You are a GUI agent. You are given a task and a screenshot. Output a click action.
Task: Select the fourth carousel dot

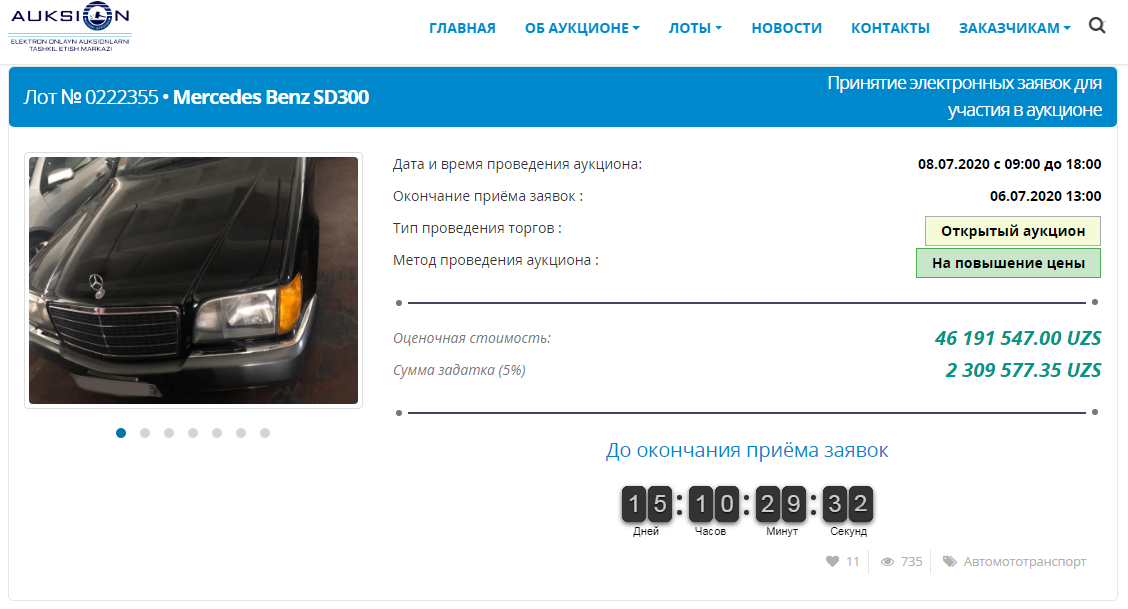point(193,433)
